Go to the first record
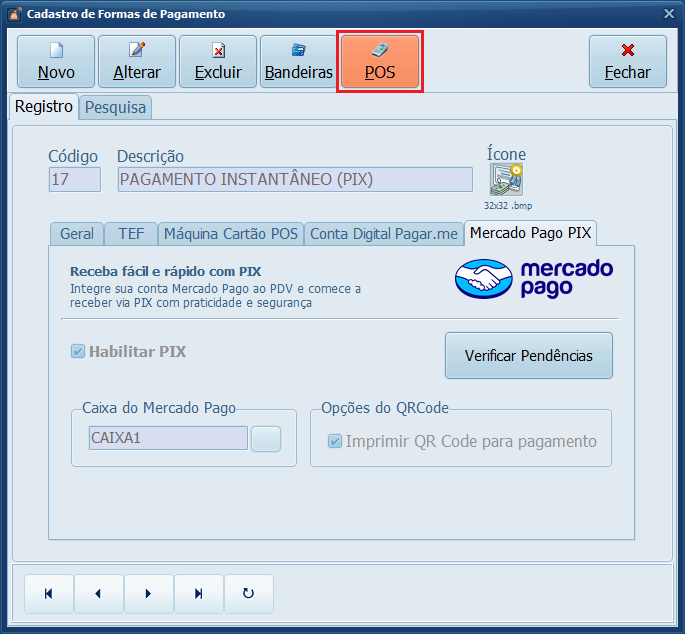685x634 pixels. (x=48, y=593)
